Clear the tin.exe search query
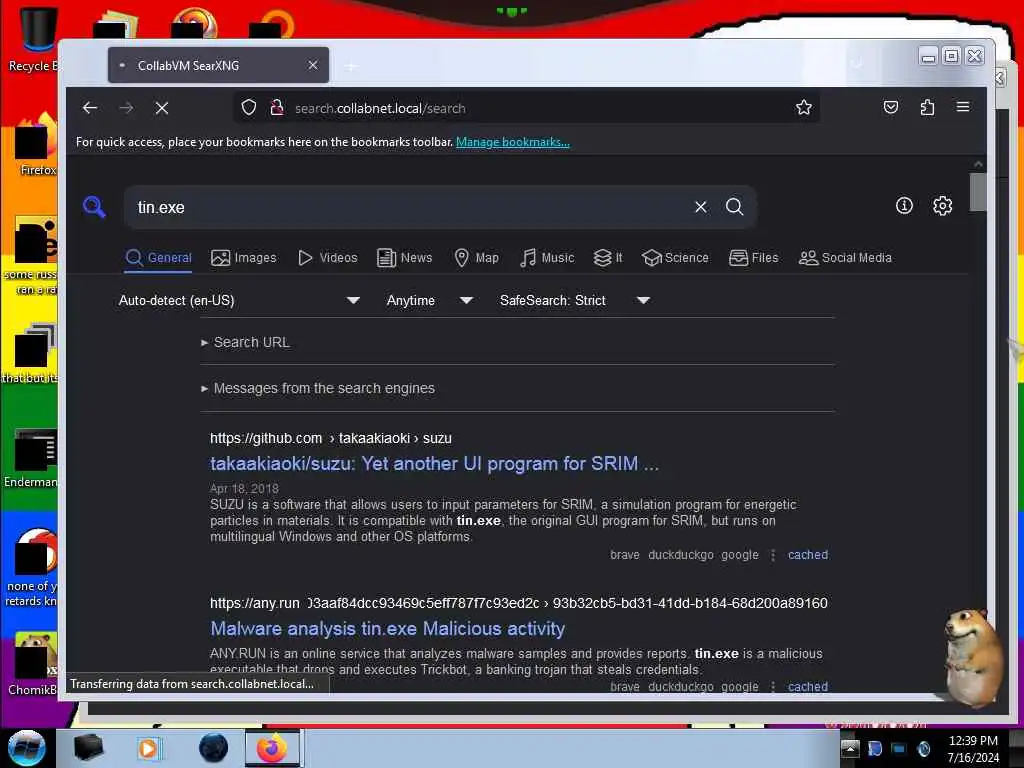 pyautogui.click(x=701, y=207)
